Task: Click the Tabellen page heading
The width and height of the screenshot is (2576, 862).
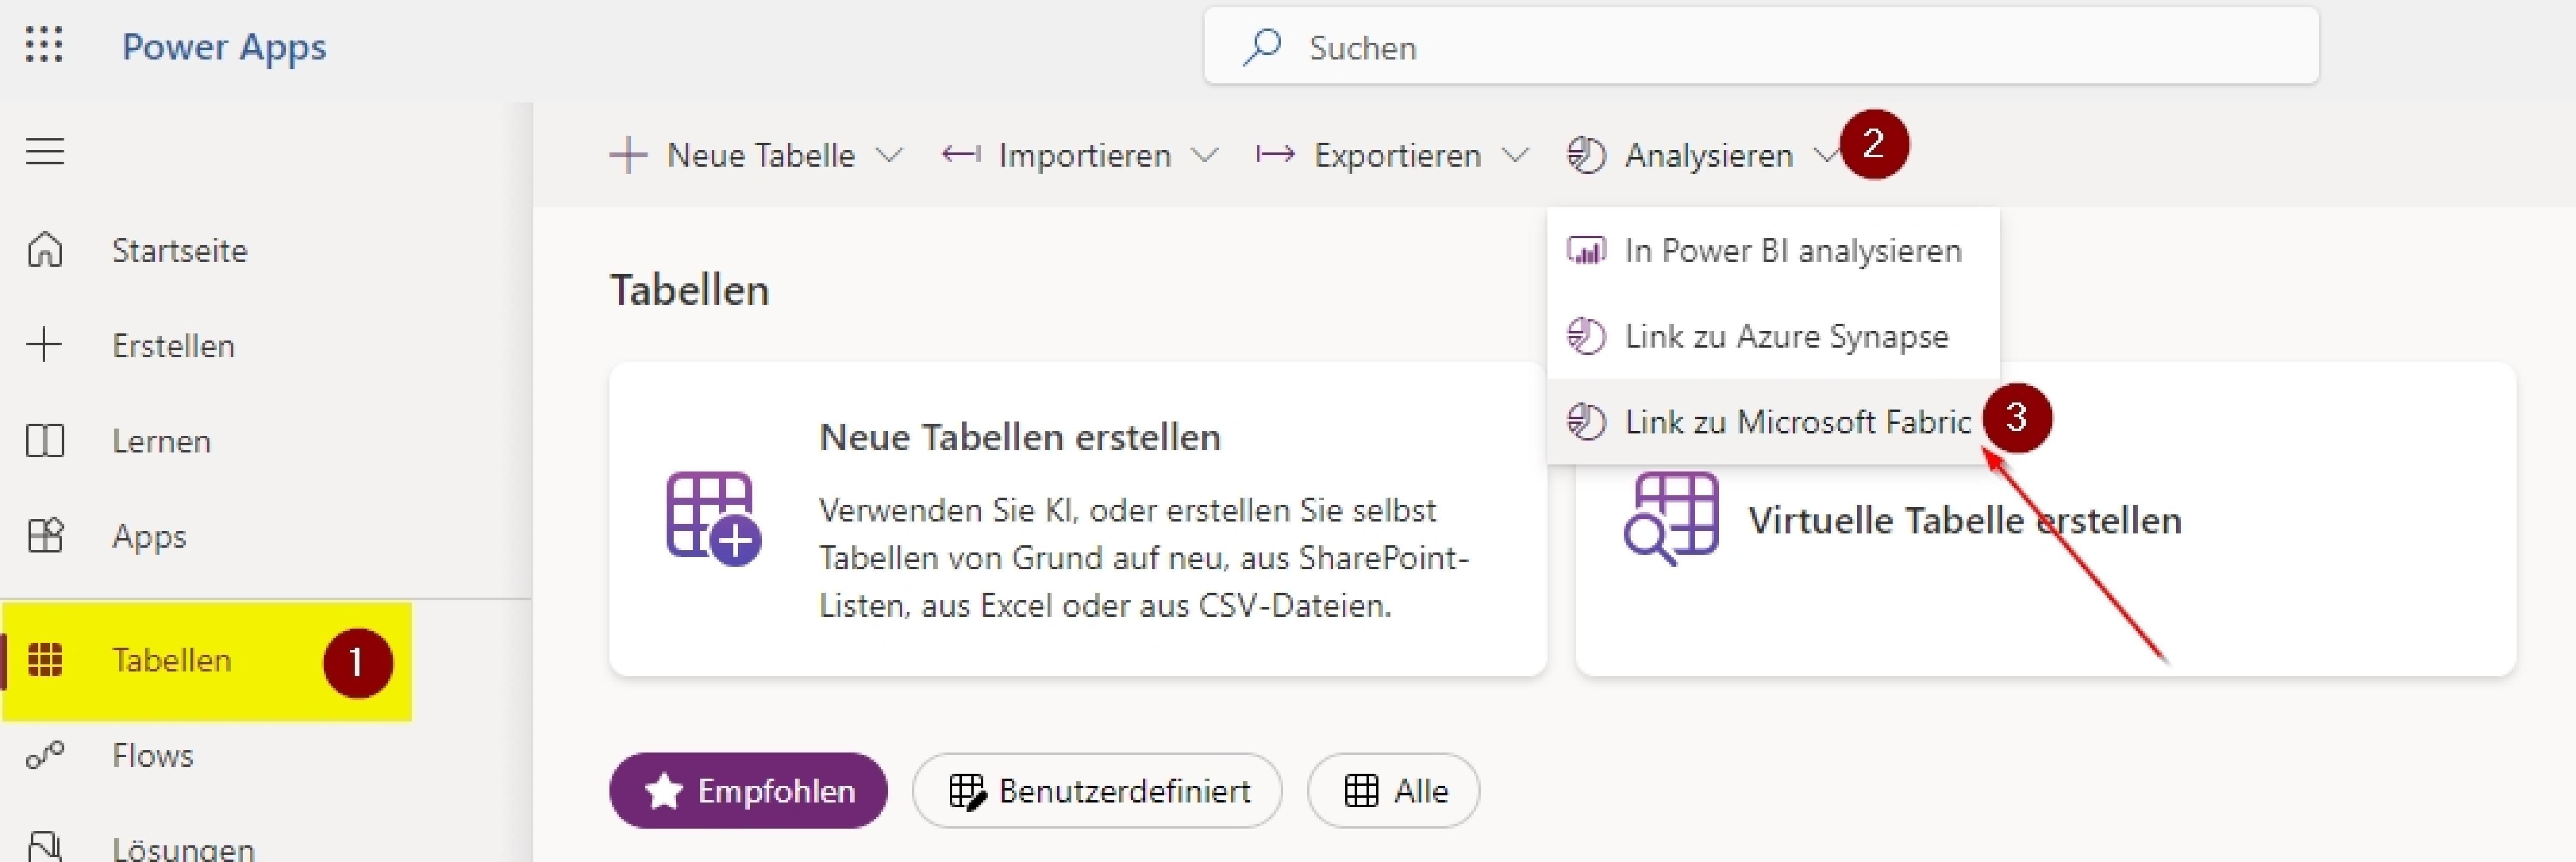Action: (690, 290)
